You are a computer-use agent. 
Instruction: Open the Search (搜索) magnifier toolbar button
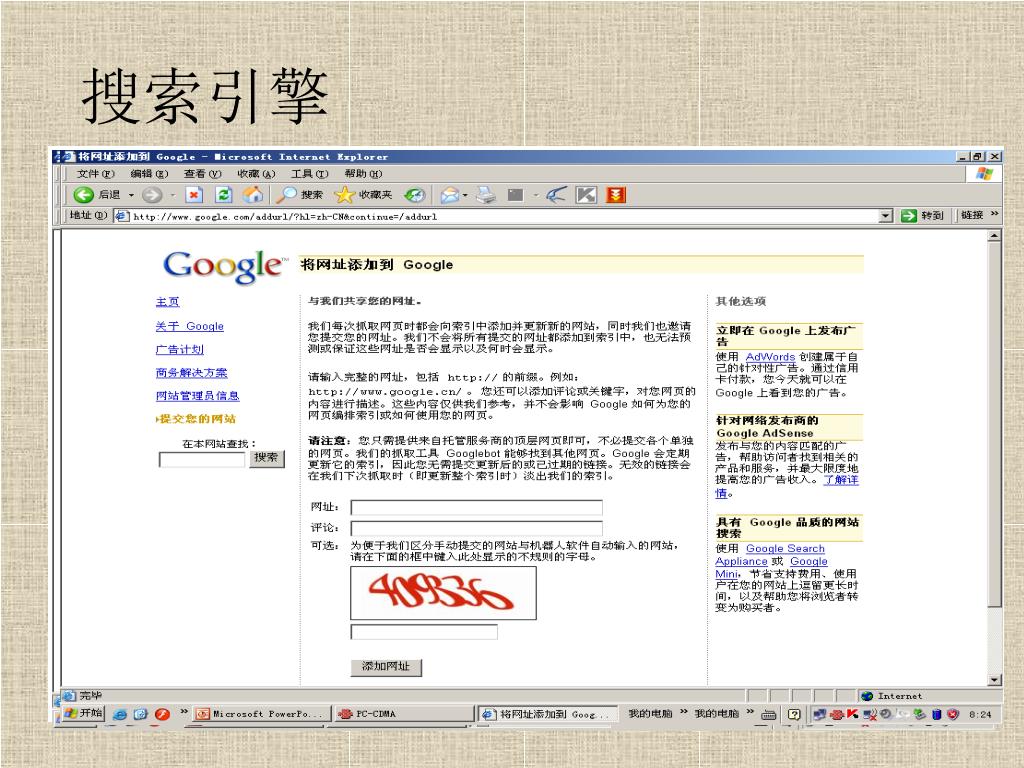click(x=299, y=195)
